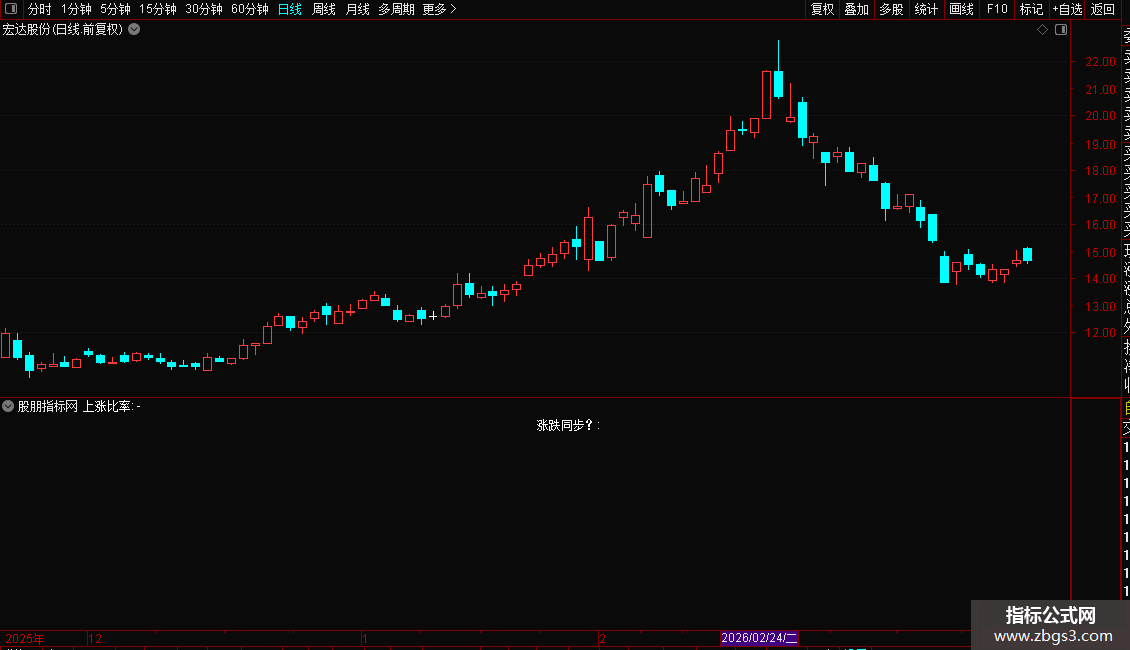Select the last cyan candlestick near 15.00
This screenshot has height=650, width=1130.
1028,254
